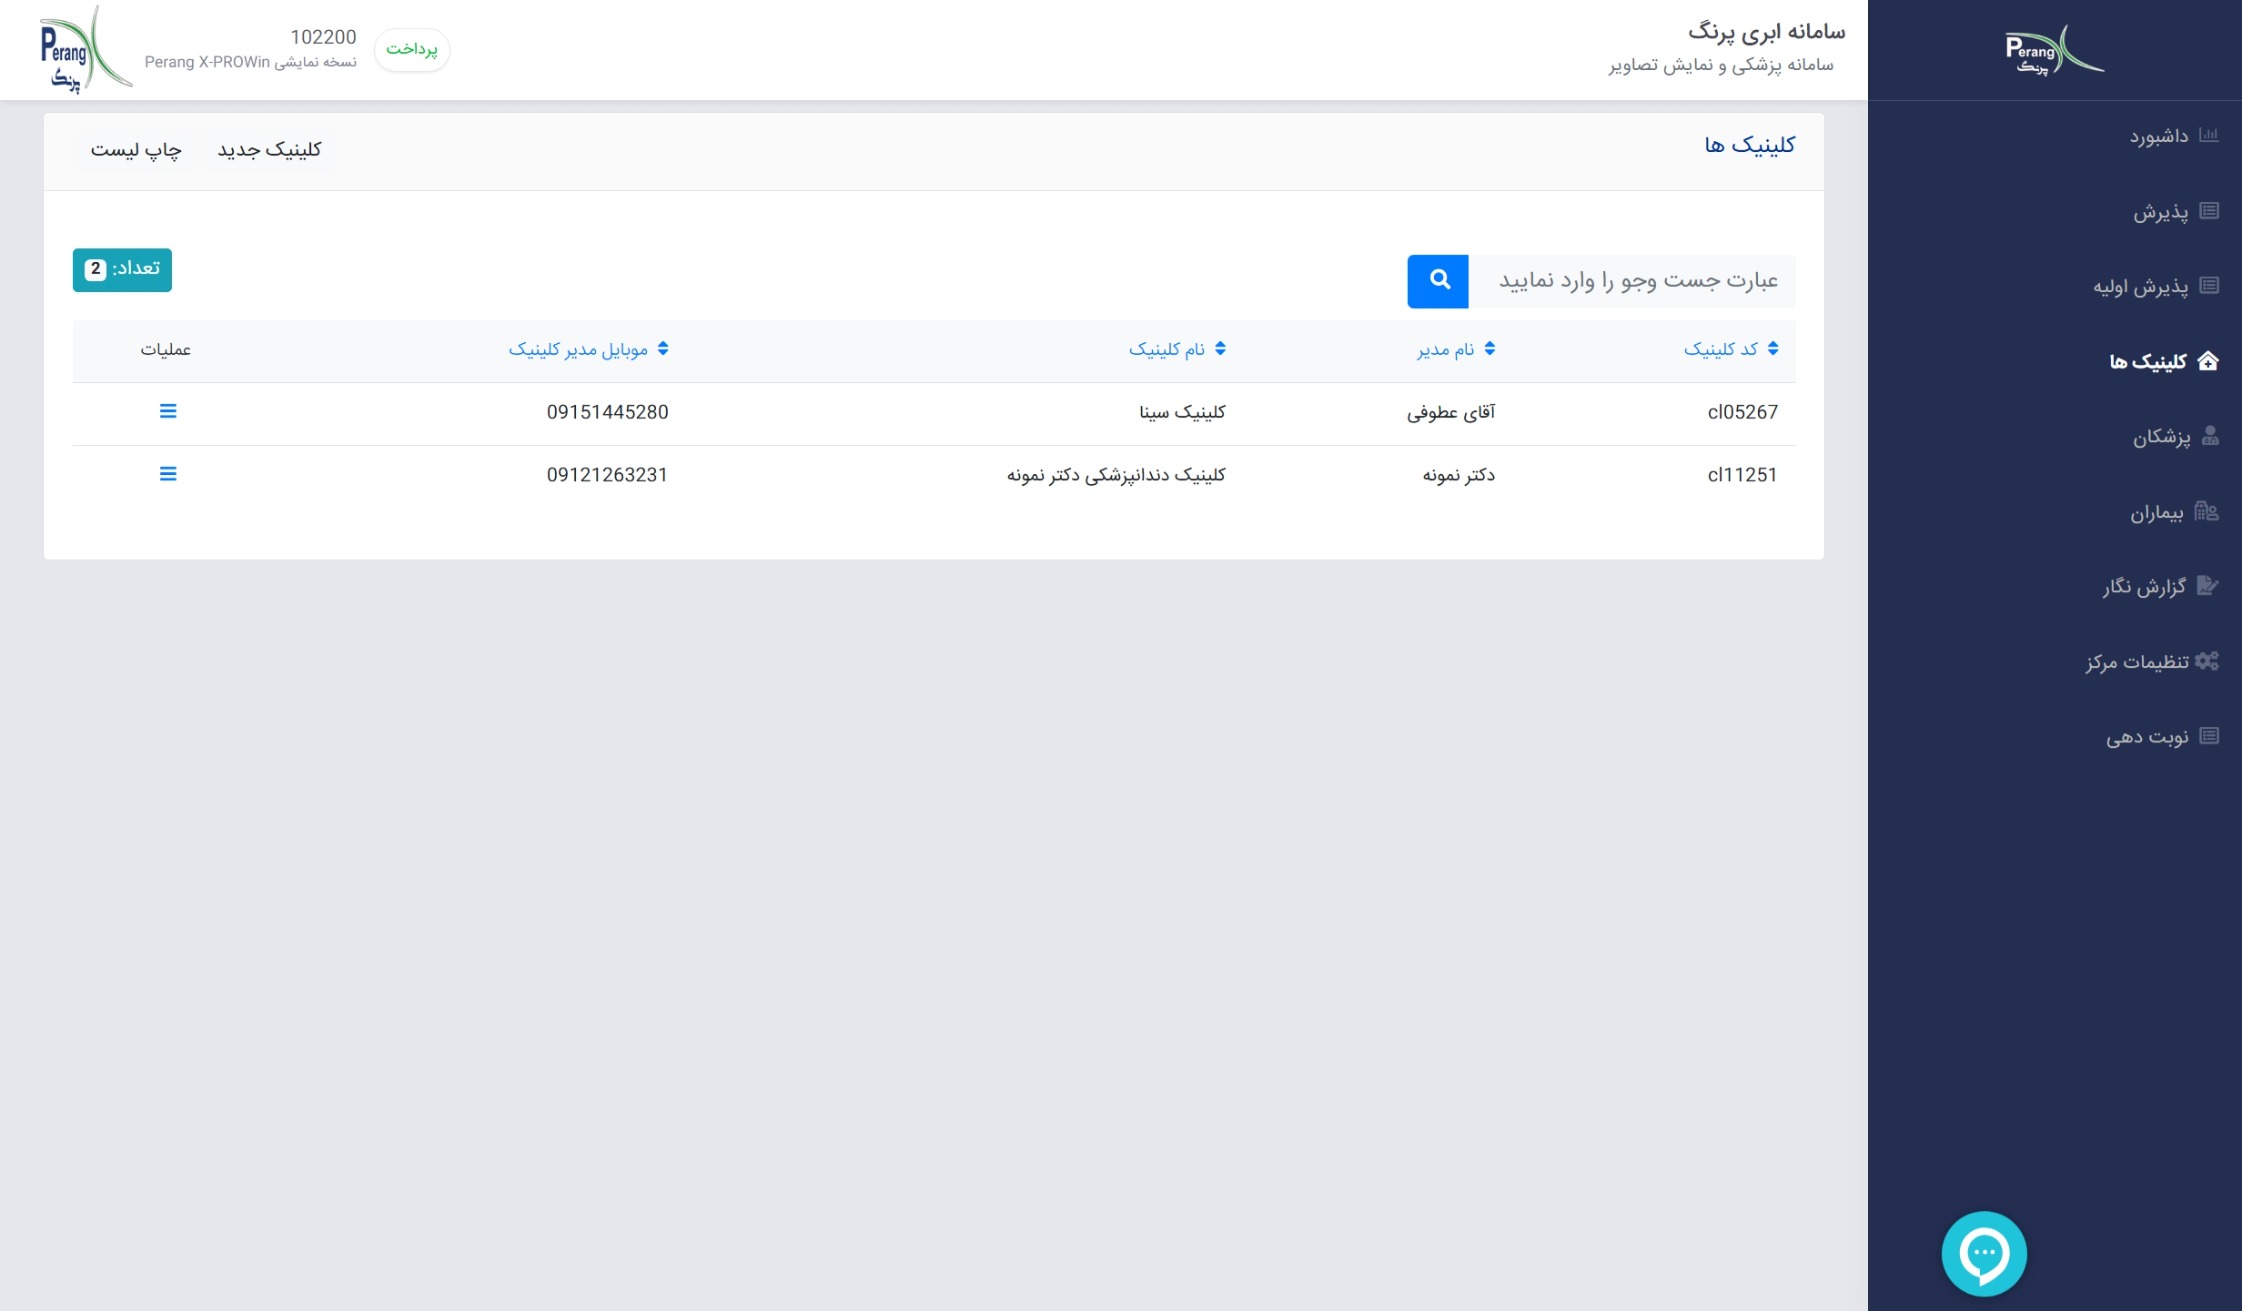
Task: Sort table by نام مدیر column
Action: (x=1455, y=349)
